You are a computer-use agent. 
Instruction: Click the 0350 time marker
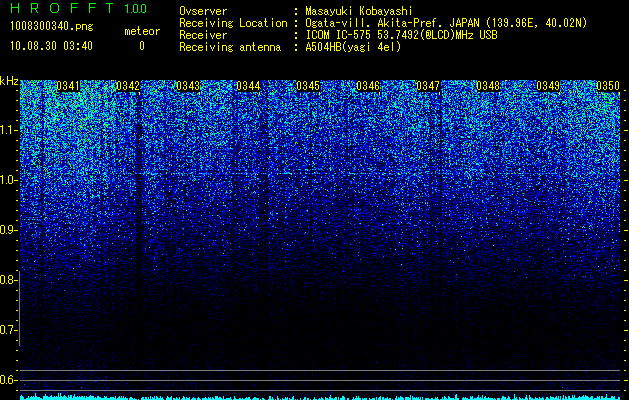pos(608,86)
